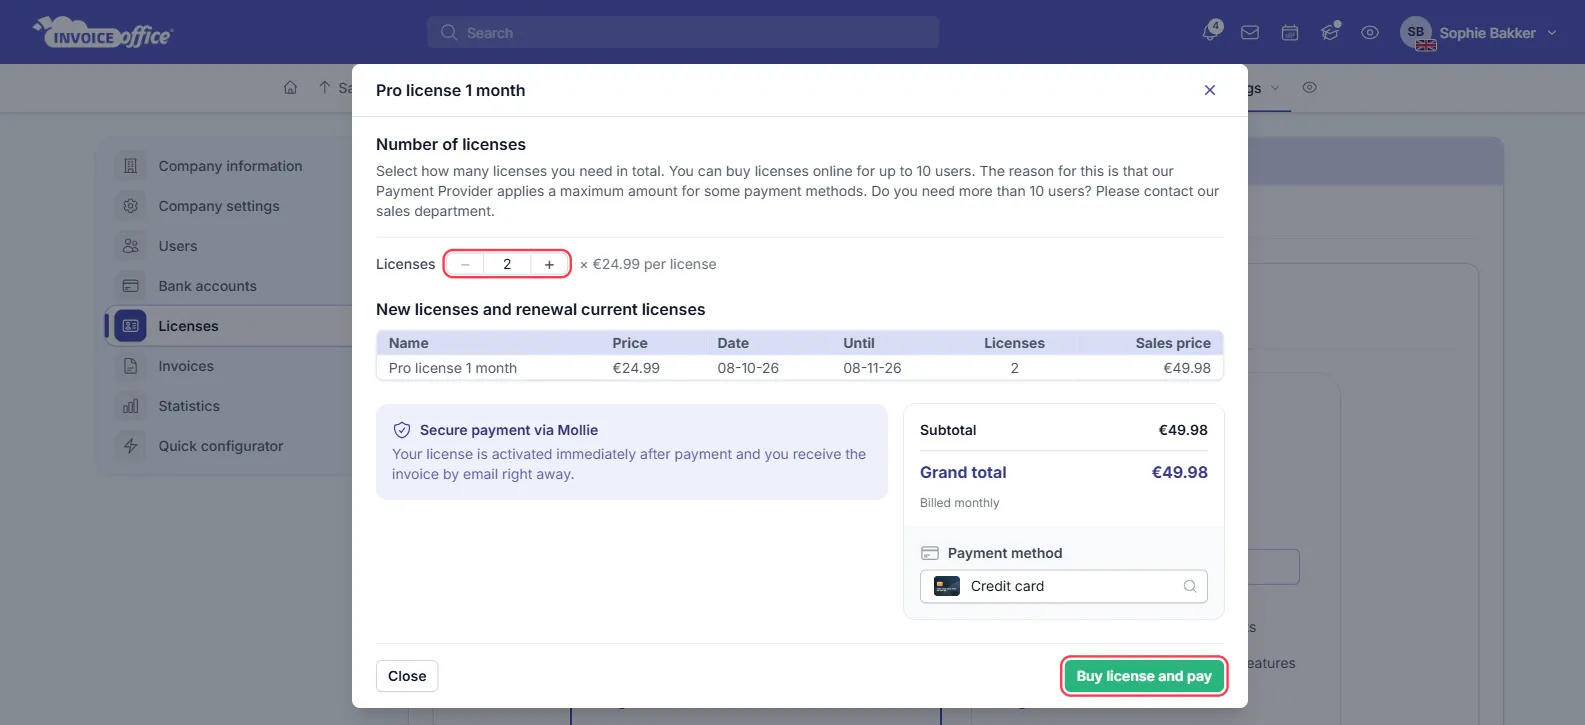Viewport: 1585px width, 725px height.
Task: Open the mail envelope icon
Action: pyautogui.click(x=1250, y=33)
